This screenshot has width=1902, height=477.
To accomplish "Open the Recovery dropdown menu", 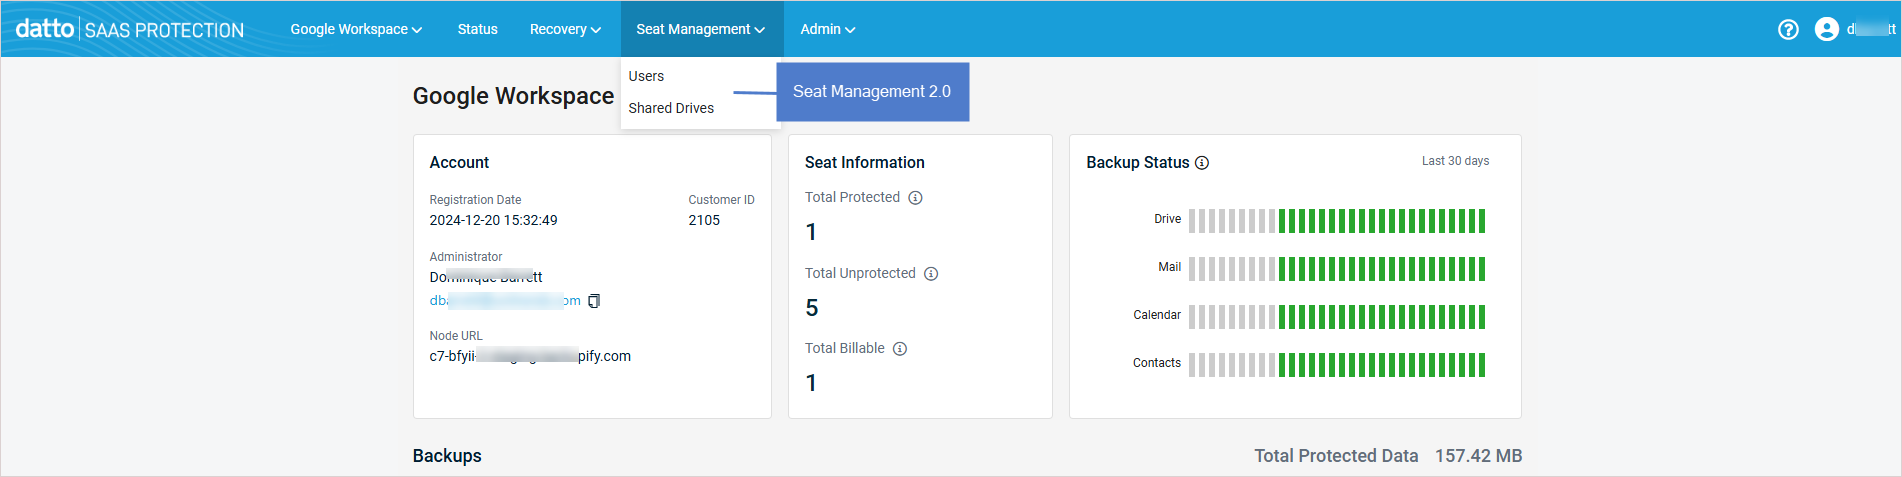I will 565,29.
